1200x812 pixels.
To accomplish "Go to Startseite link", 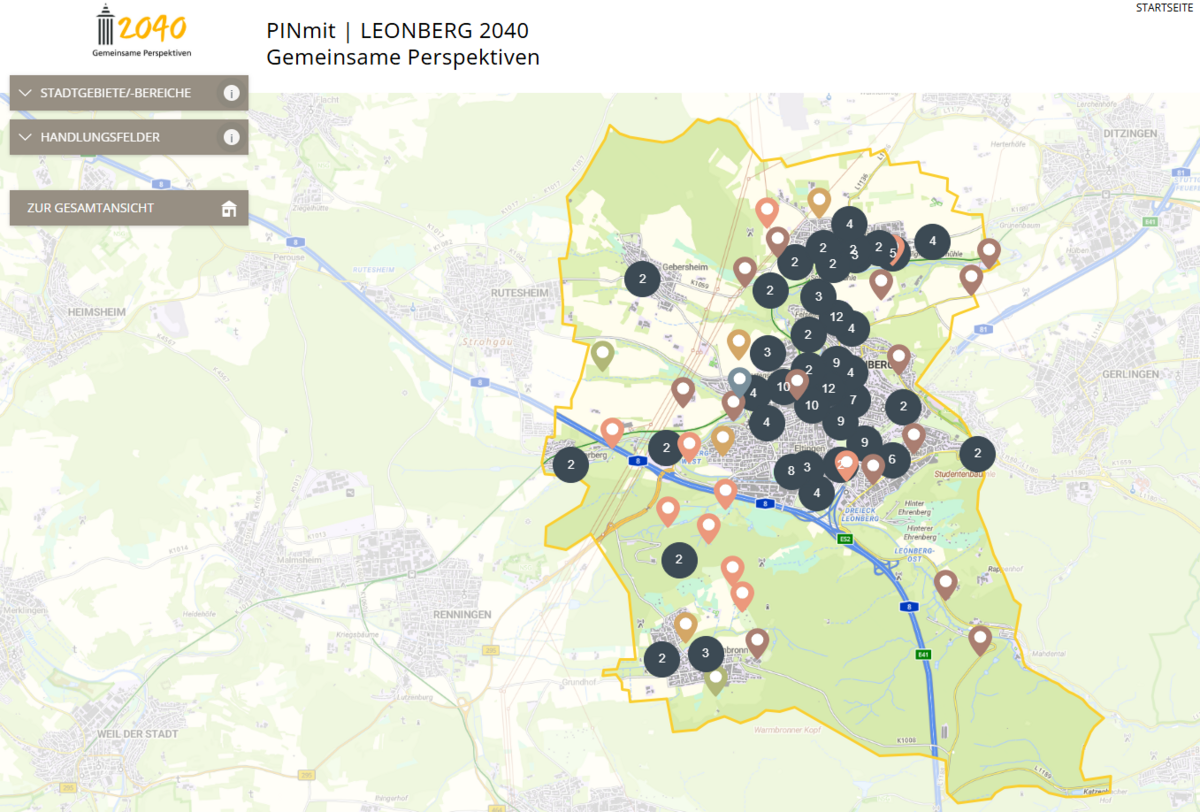I will tap(1166, 8).
